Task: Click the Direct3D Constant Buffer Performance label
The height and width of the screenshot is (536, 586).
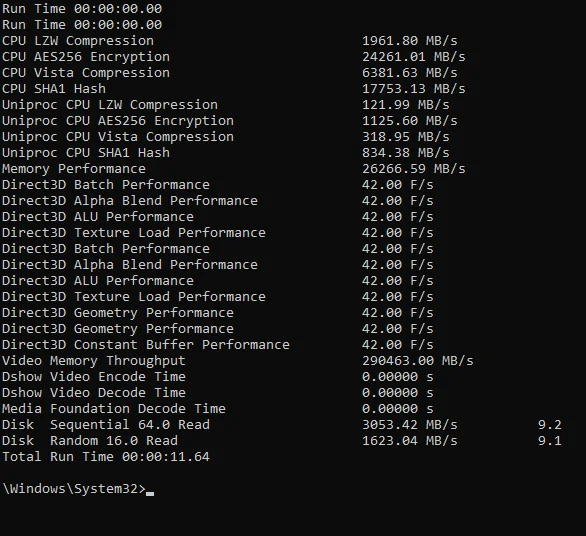Action: click(146, 345)
